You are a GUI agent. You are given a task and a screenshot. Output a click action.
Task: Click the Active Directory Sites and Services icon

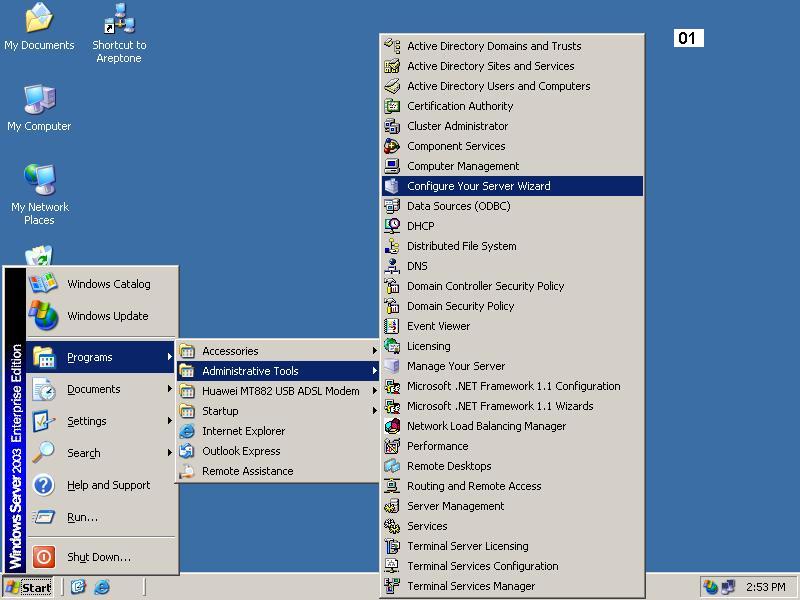(x=392, y=66)
